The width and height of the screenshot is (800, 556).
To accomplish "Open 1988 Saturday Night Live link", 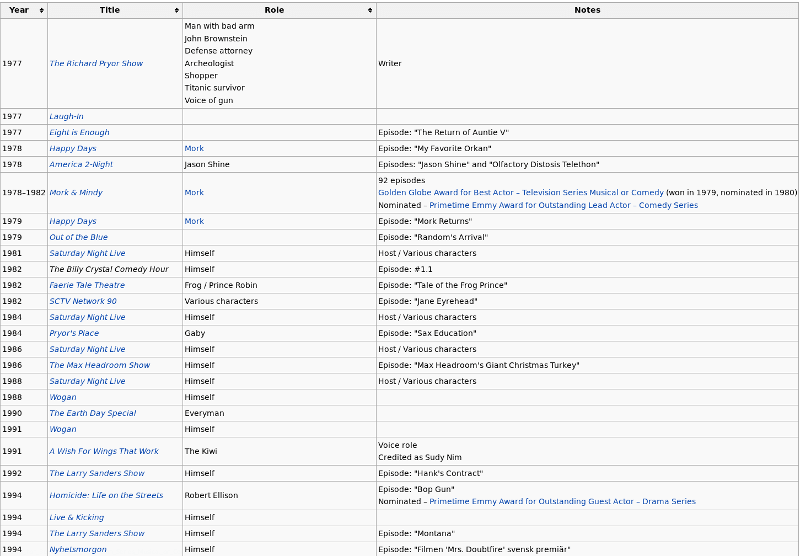I will coord(87,381).
